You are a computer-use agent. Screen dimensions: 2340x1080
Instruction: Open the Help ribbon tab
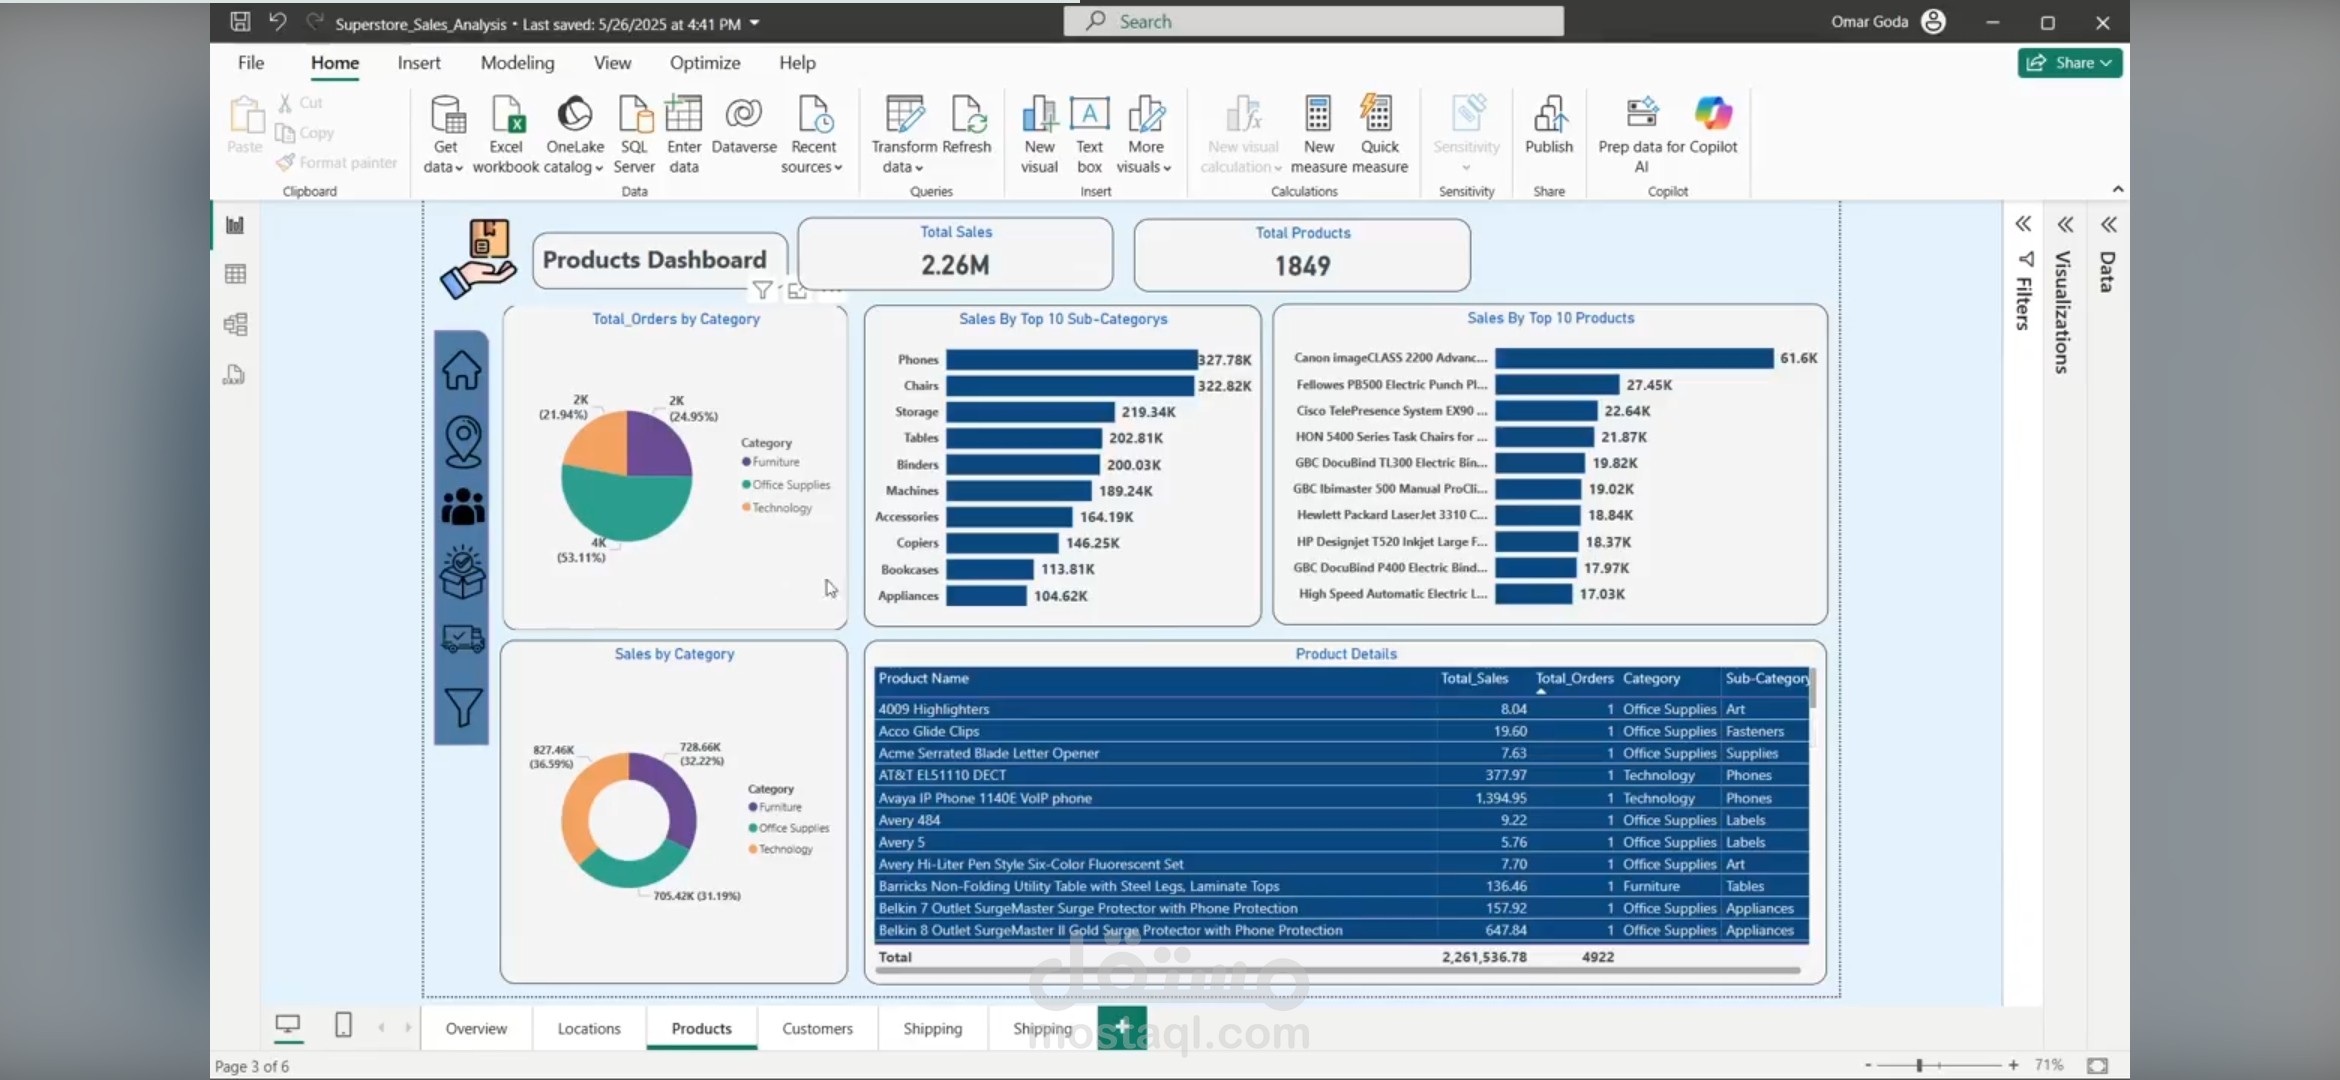pyautogui.click(x=797, y=62)
